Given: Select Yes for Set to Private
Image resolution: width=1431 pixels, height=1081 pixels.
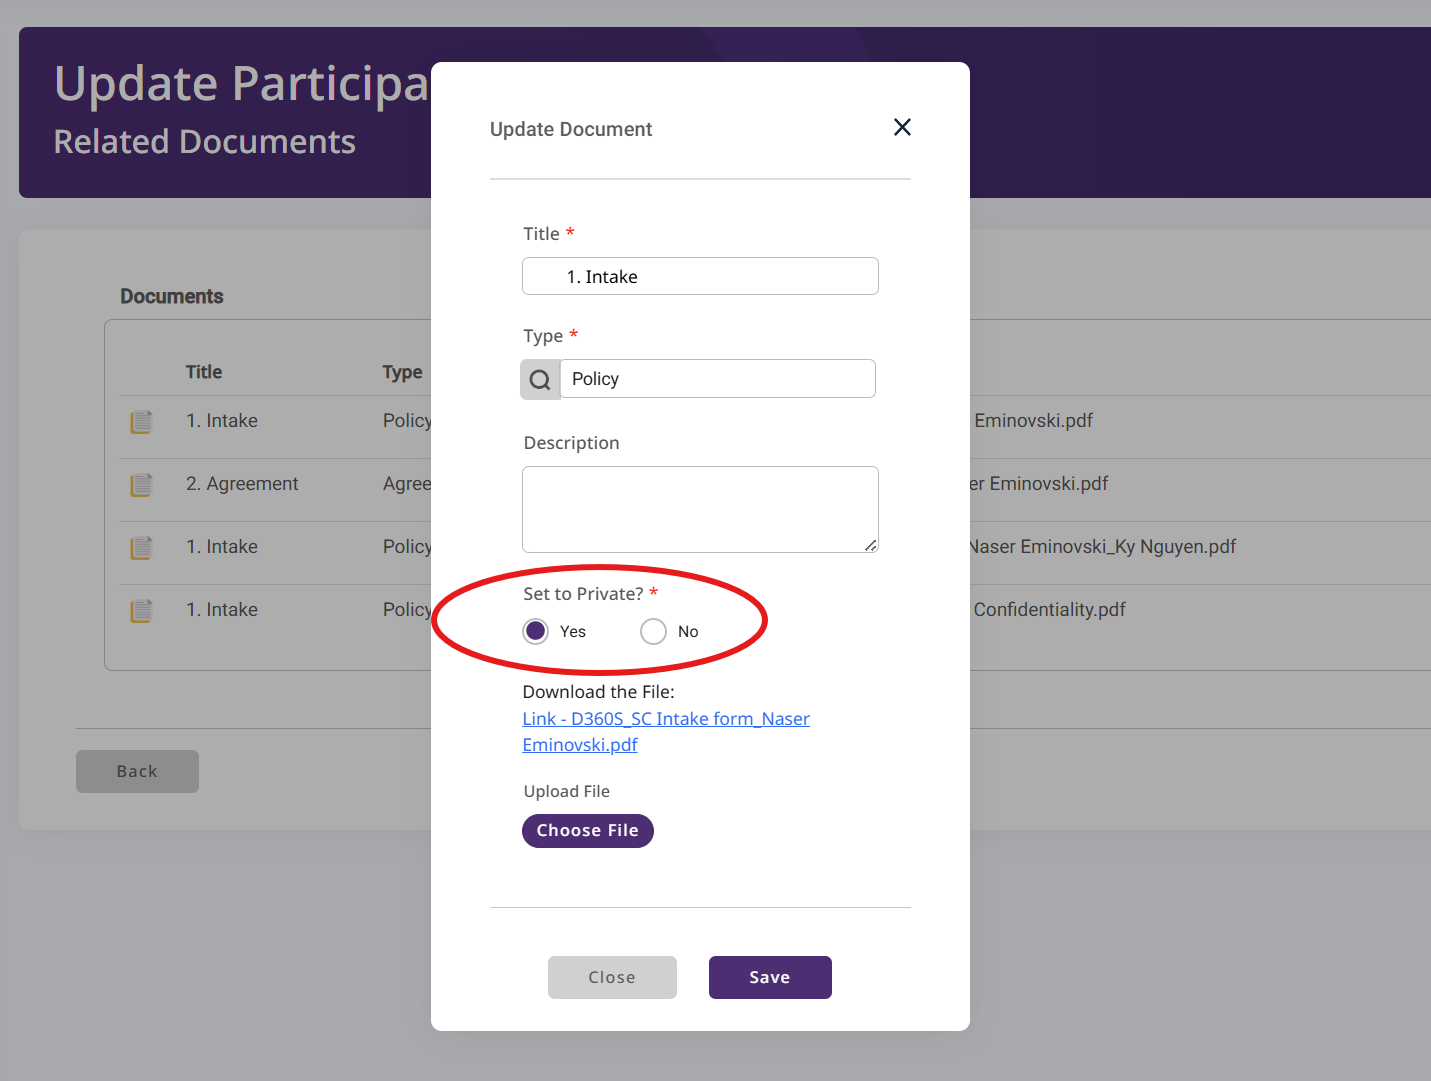Looking at the screenshot, I should pyautogui.click(x=536, y=631).
